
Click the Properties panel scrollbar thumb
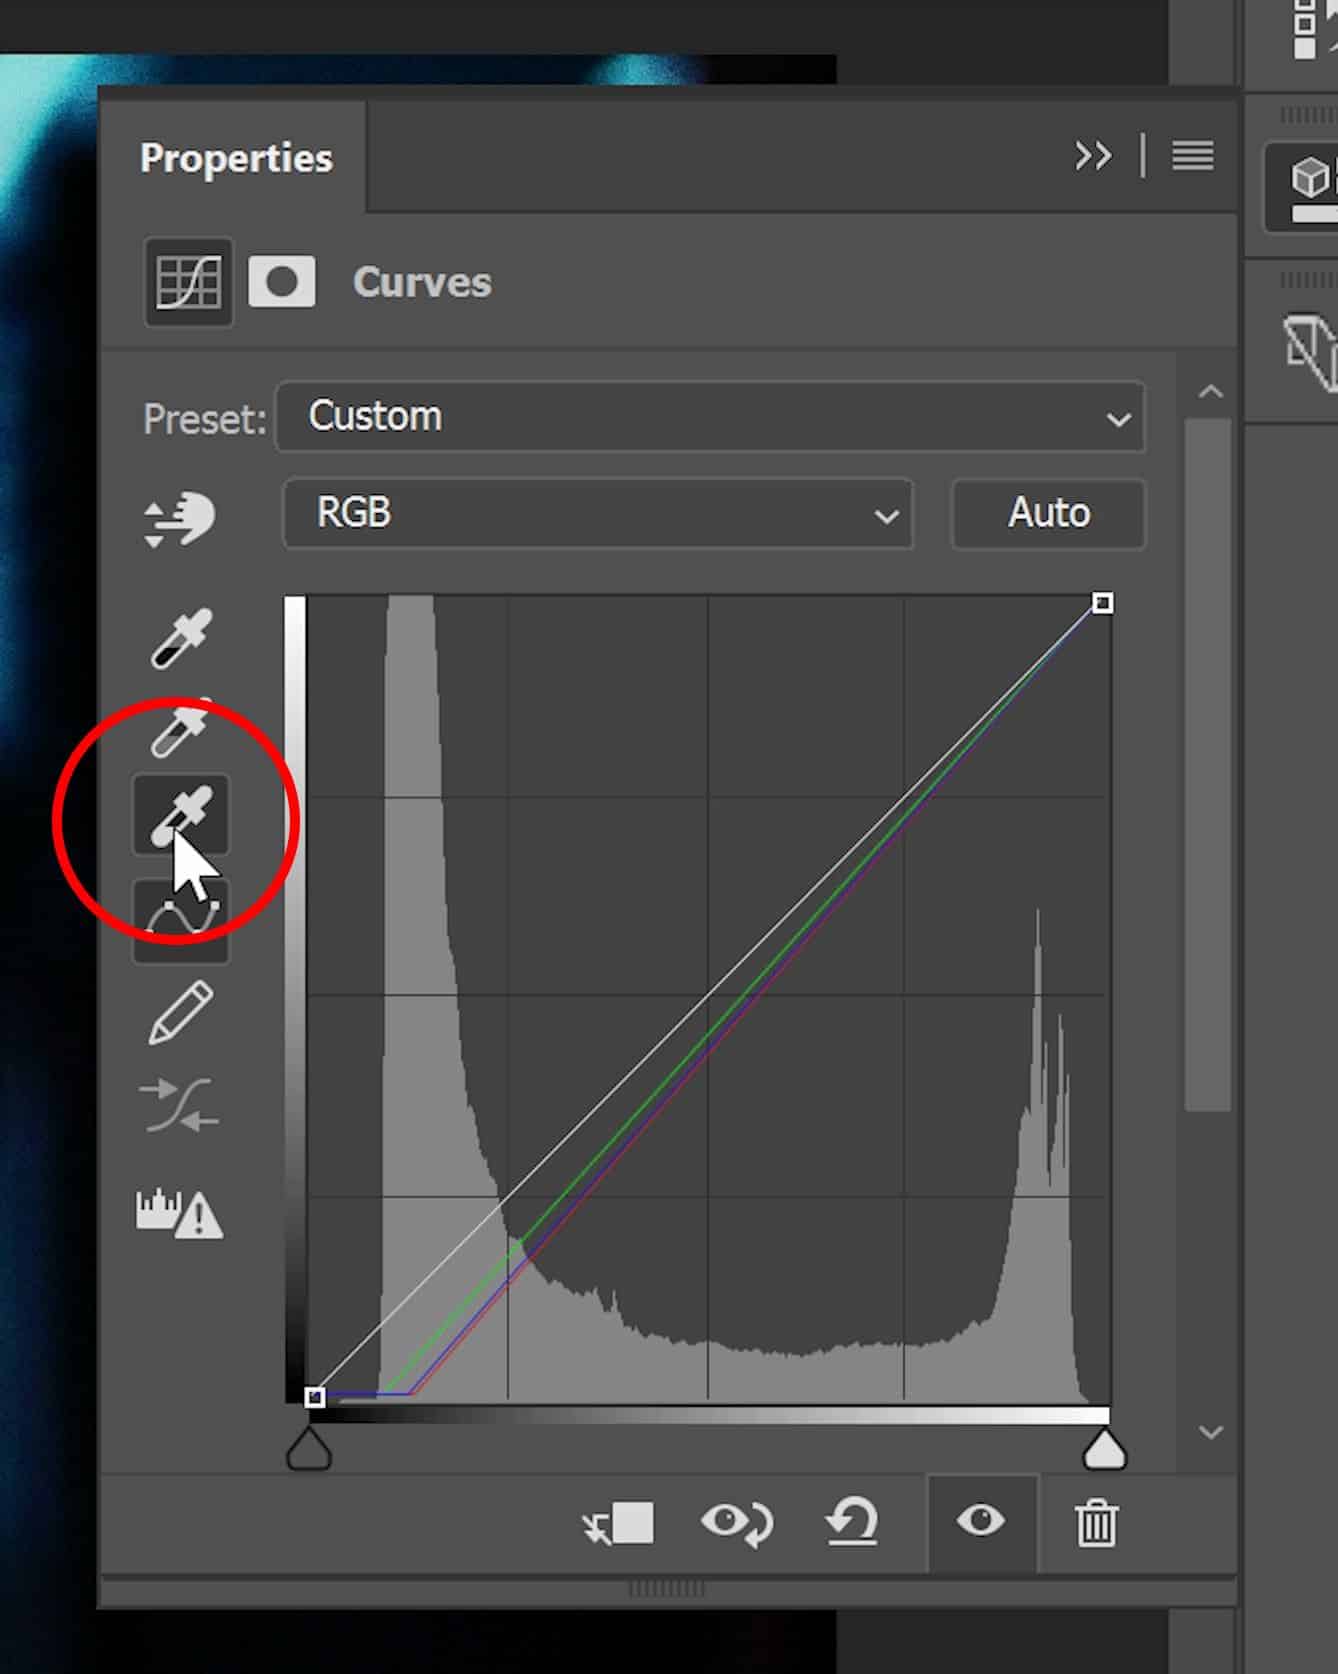1208,765
